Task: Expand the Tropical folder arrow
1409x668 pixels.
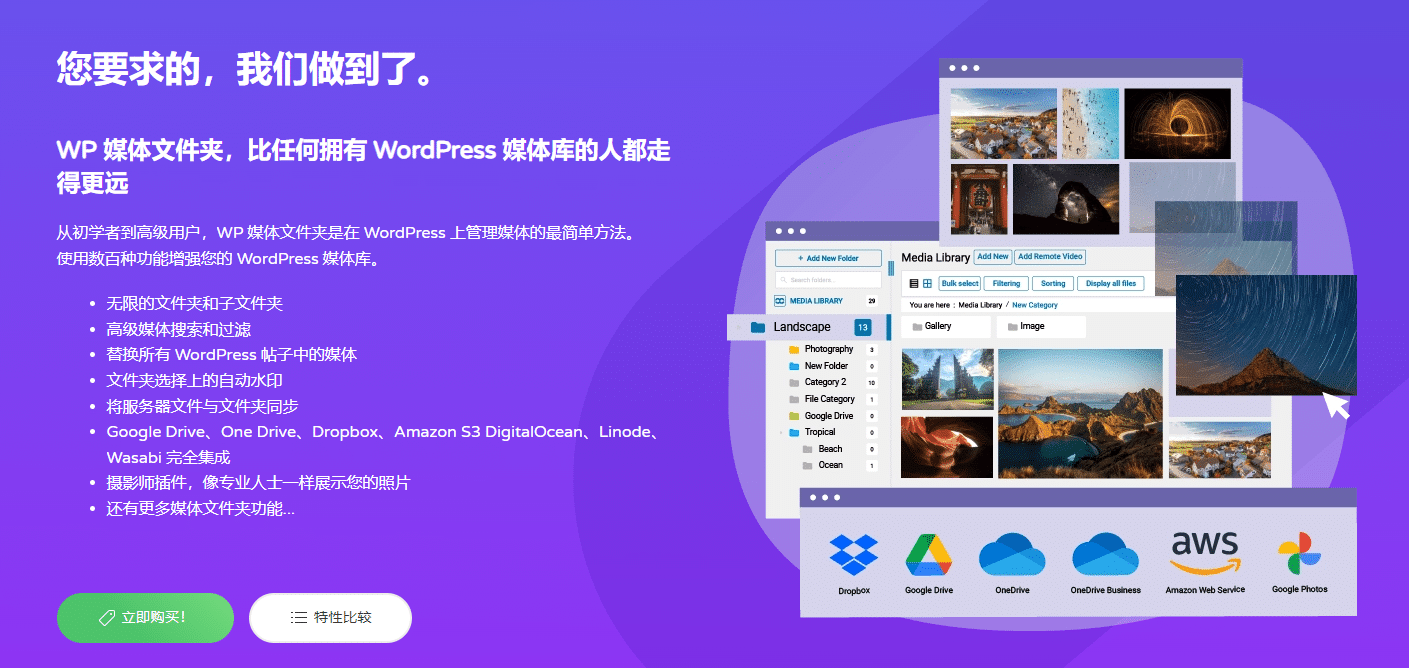Action: [780, 432]
